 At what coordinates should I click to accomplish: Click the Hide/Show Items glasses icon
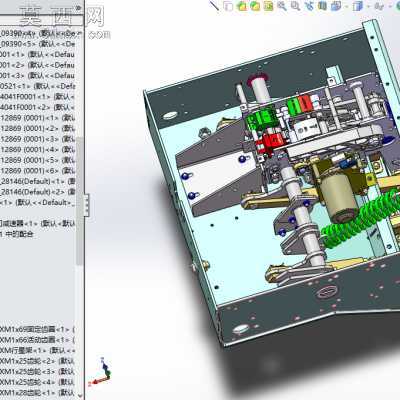point(379,6)
